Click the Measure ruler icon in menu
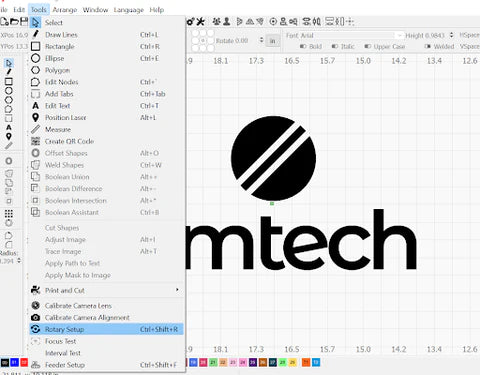The height and width of the screenshot is (375, 480). [x=36, y=129]
